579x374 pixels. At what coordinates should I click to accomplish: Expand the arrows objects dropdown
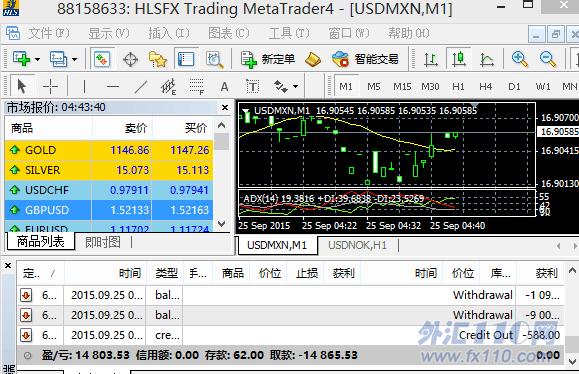295,87
